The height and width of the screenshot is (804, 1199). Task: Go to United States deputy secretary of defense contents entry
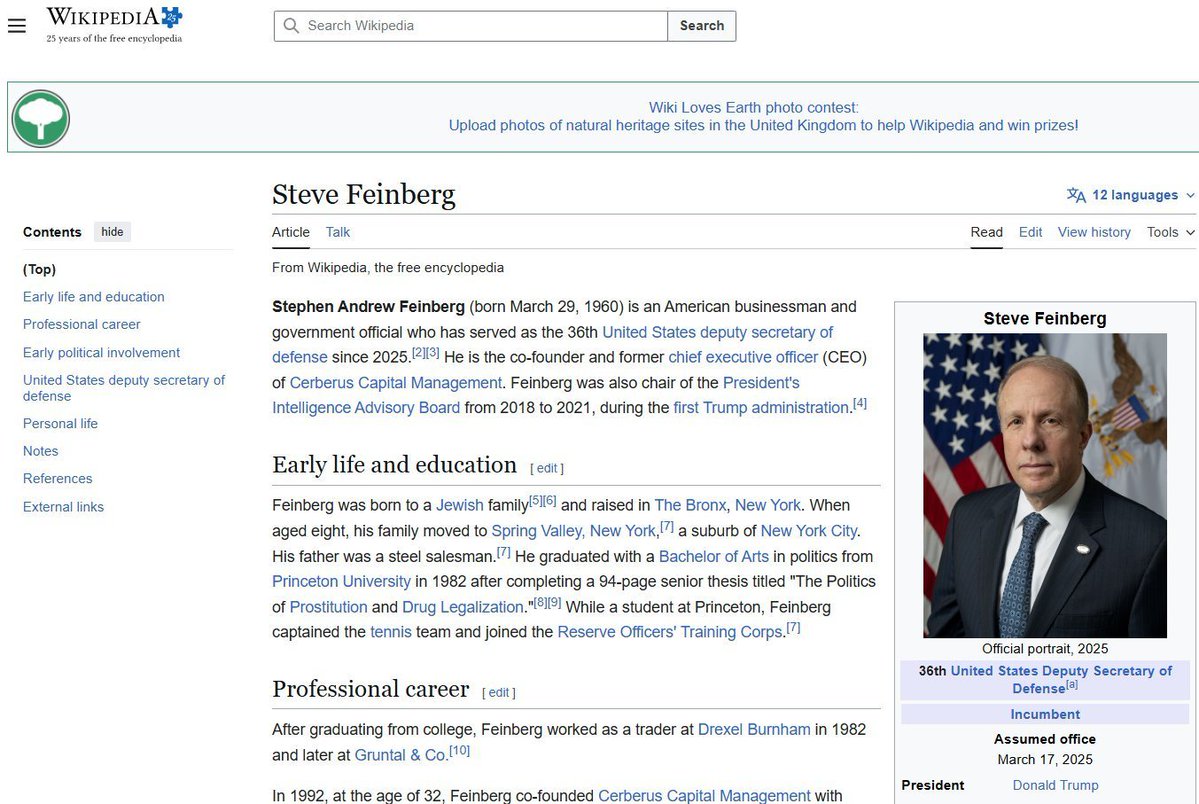coord(124,388)
